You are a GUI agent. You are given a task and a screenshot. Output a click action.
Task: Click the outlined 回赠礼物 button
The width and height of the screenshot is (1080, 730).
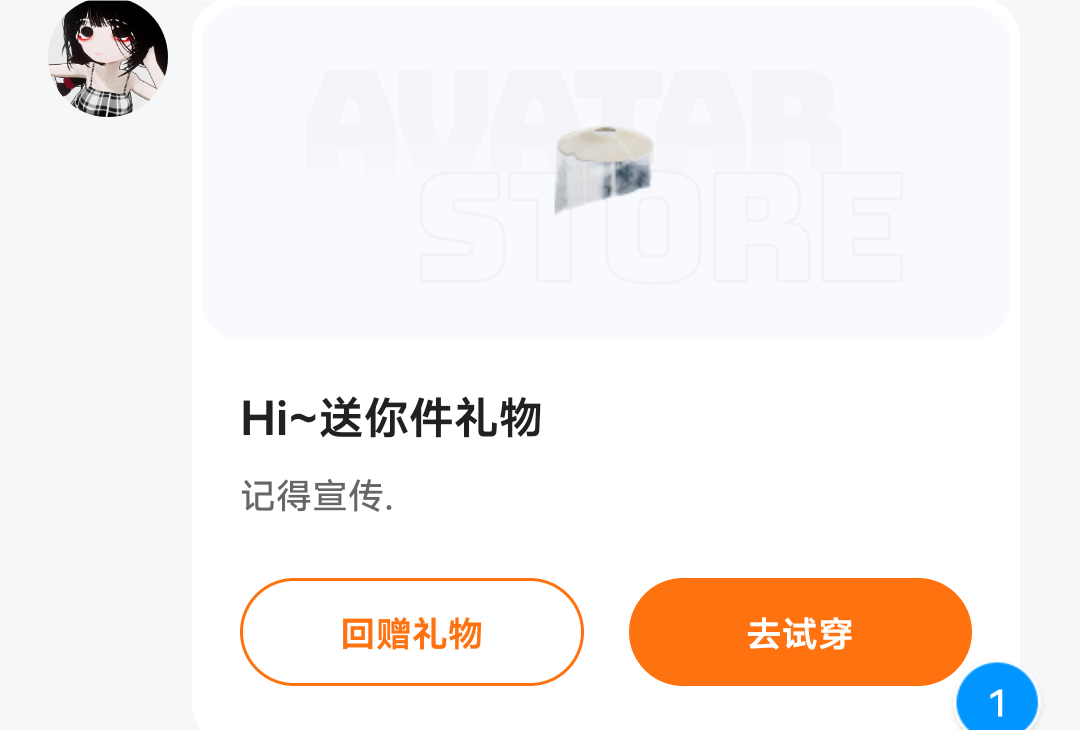(412, 632)
